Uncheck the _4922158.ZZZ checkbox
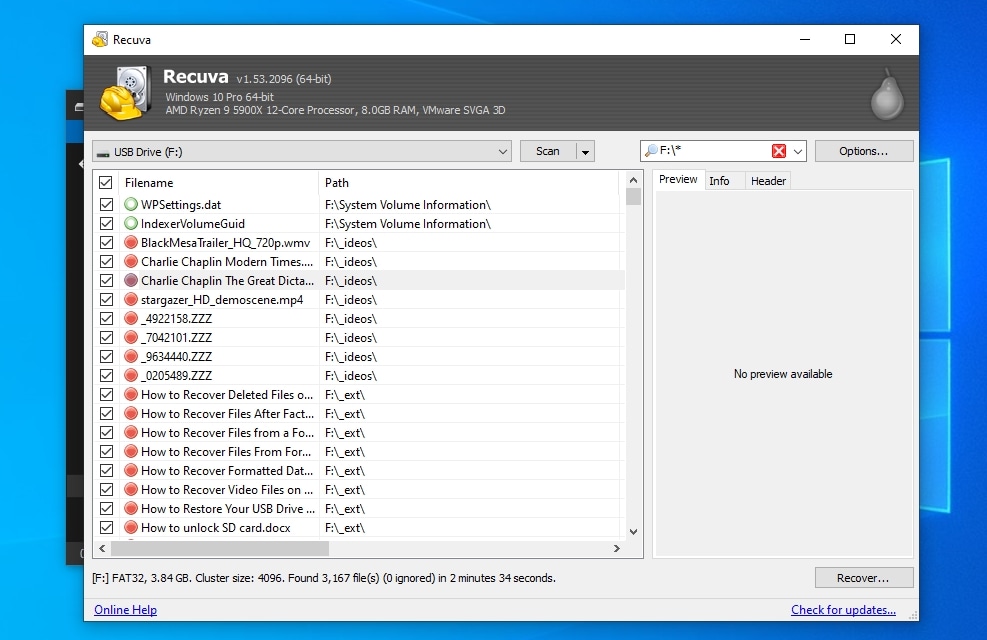 tap(106, 318)
